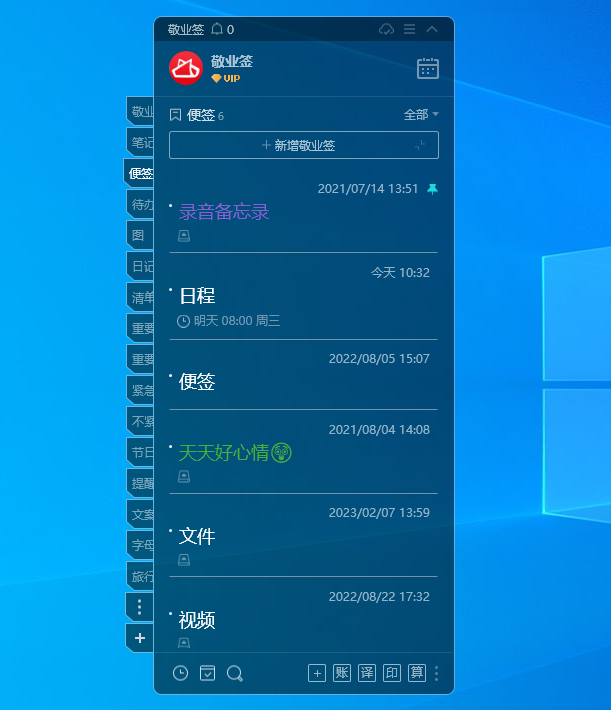Click the 新增敬业签 add note field

pyautogui.click(x=304, y=145)
